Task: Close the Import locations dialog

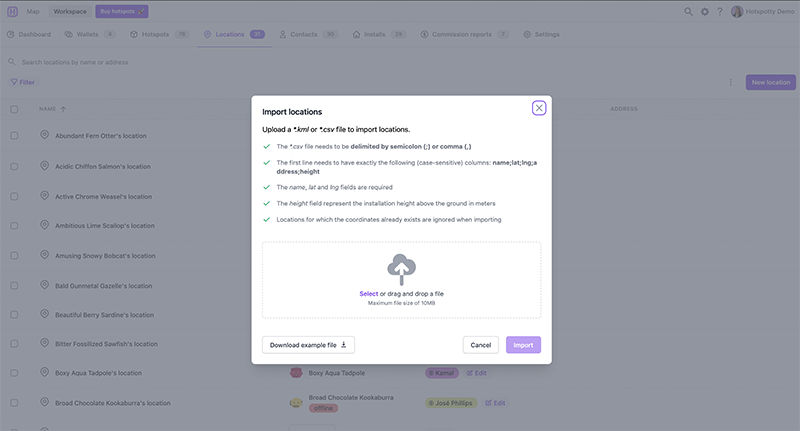Action: coord(539,108)
